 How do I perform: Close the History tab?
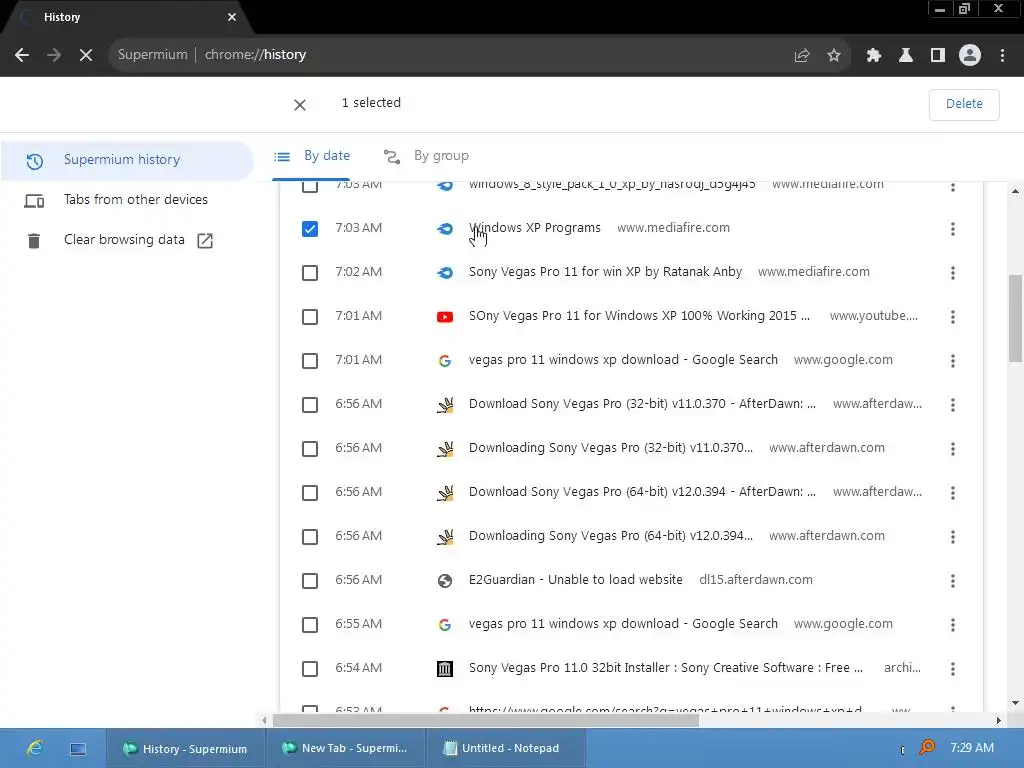[x=232, y=18]
